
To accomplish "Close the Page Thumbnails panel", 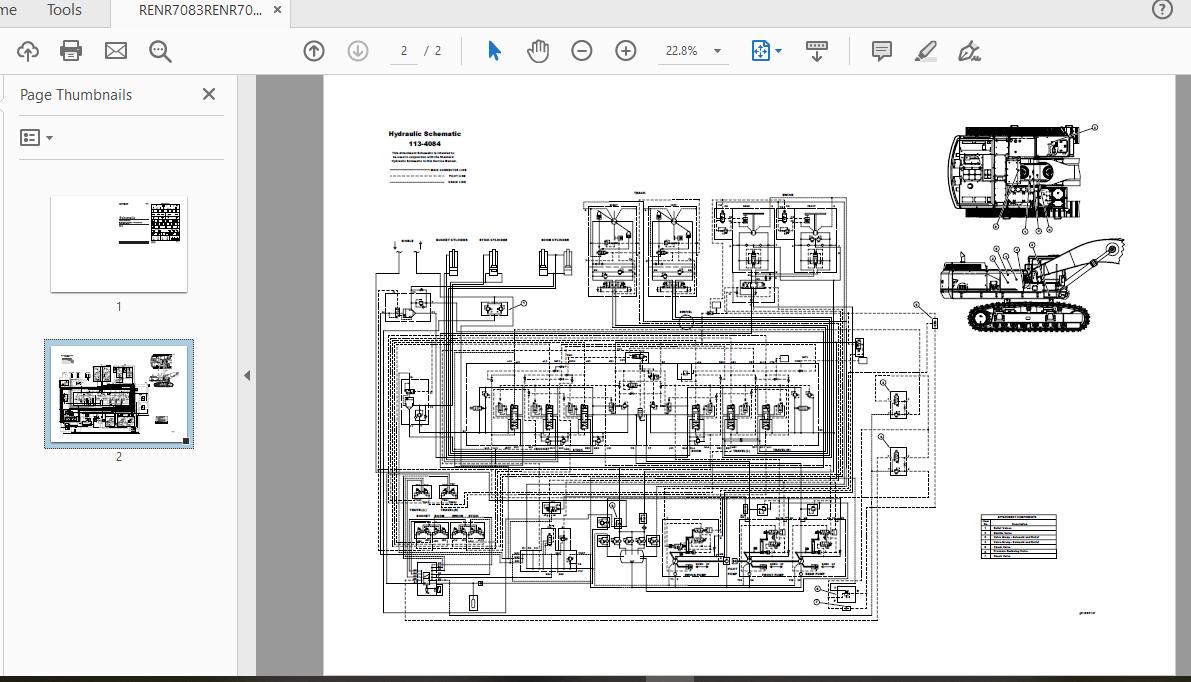I will (x=208, y=94).
